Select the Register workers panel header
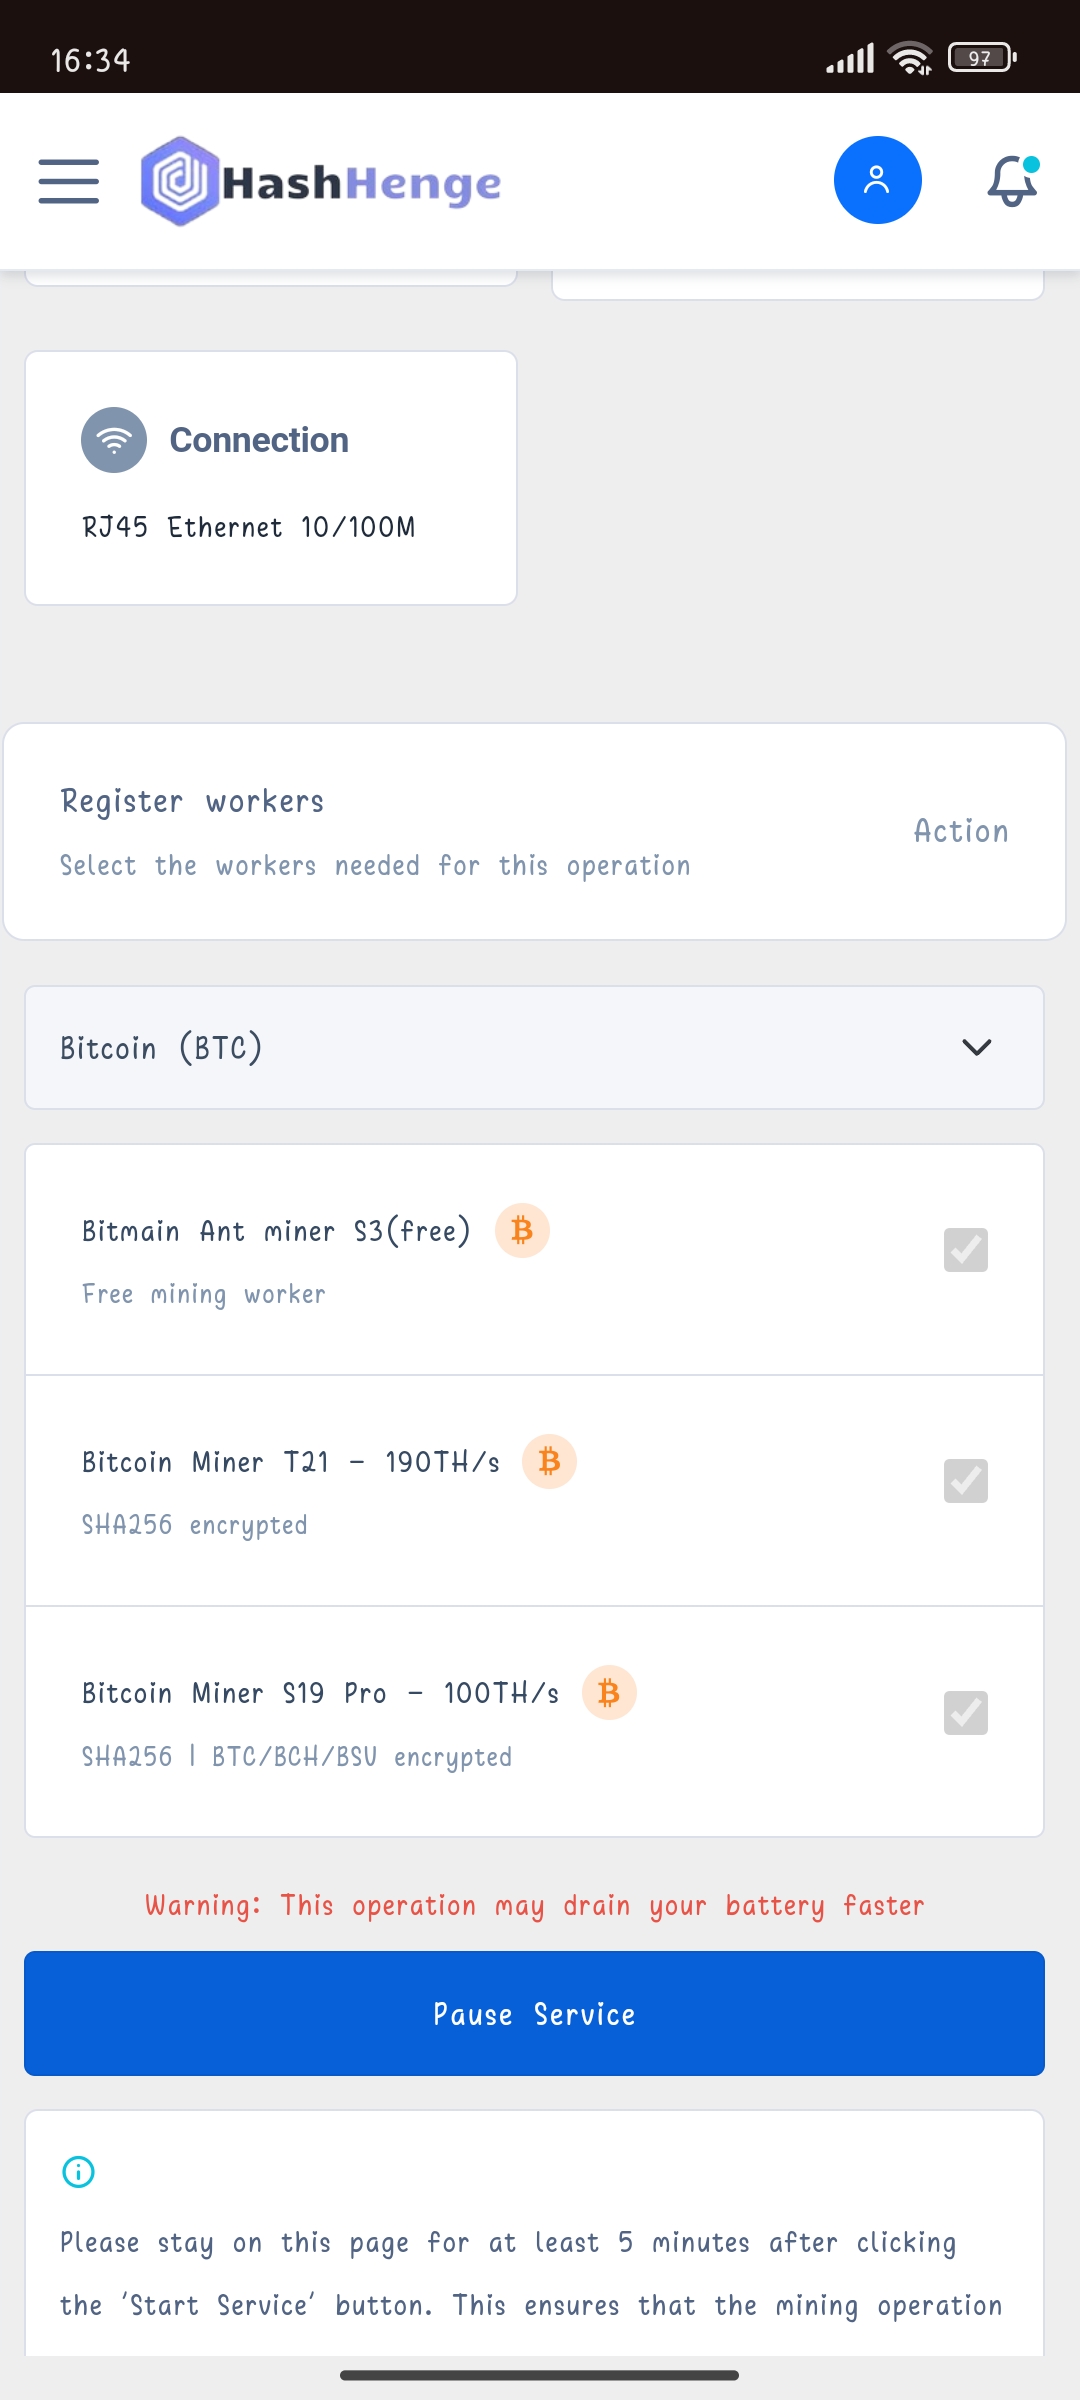This screenshot has width=1080, height=2400. pyautogui.click(x=192, y=800)
